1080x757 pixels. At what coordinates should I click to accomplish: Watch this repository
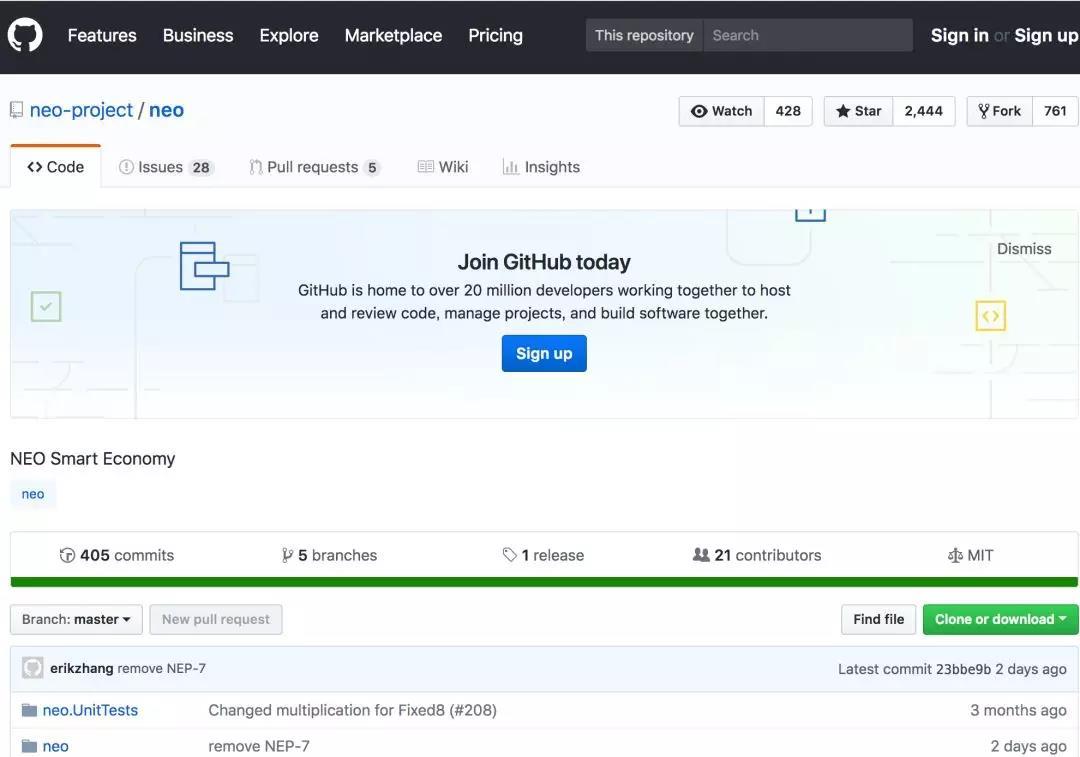click(x=721, y=111)
